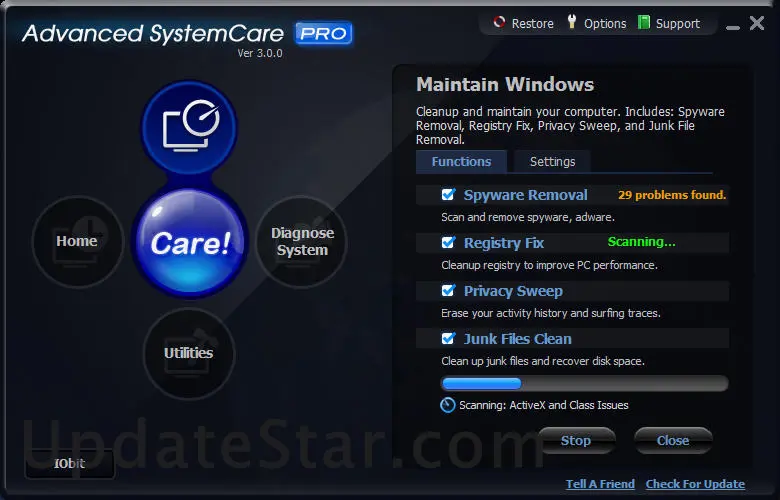Viewport: 780px width, 500px height.
Task: Uncheck the Spyware Removal checkbox
Action: (x=448, y=195)
